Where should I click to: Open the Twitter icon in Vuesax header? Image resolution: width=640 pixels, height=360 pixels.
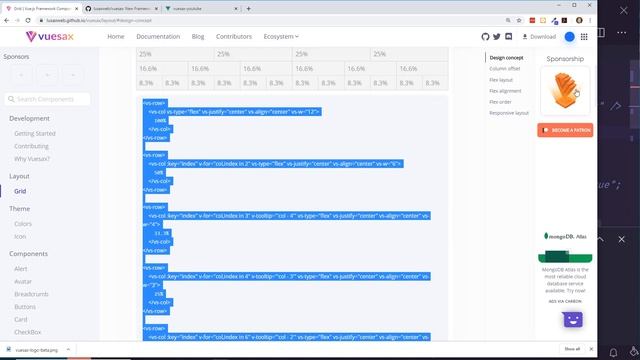click(497, 37)
